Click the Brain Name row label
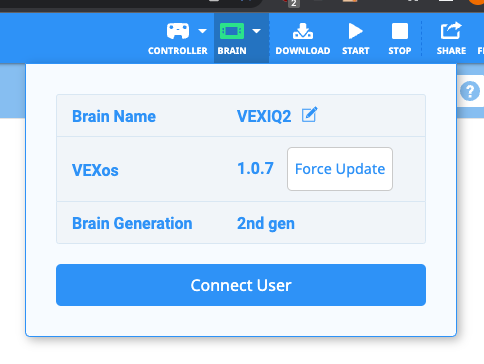 (114, 116)
